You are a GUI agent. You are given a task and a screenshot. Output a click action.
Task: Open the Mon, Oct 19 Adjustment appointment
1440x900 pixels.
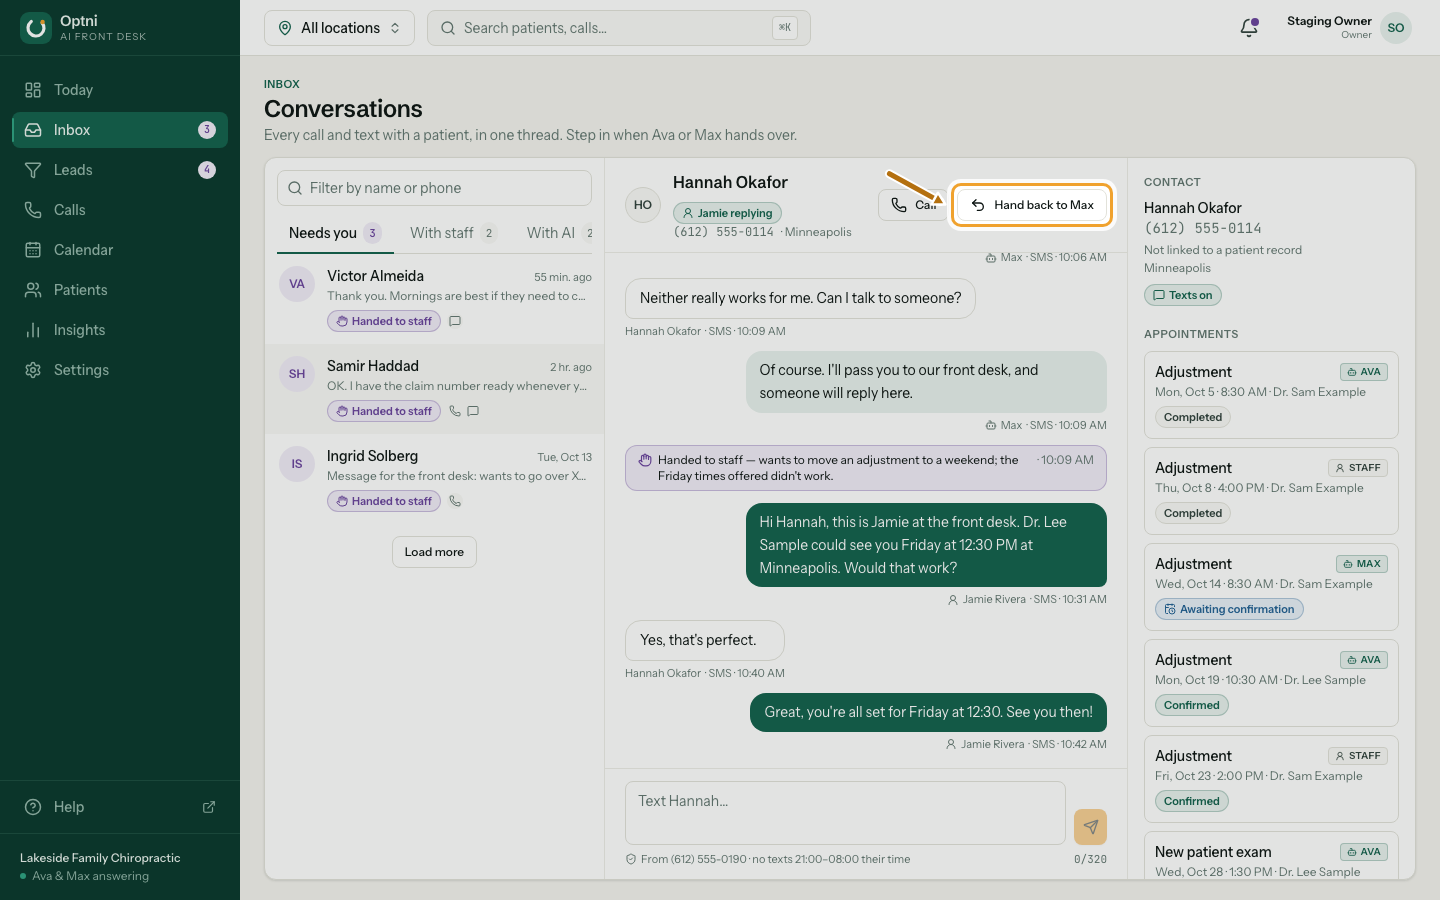(x=1271, y=683)
